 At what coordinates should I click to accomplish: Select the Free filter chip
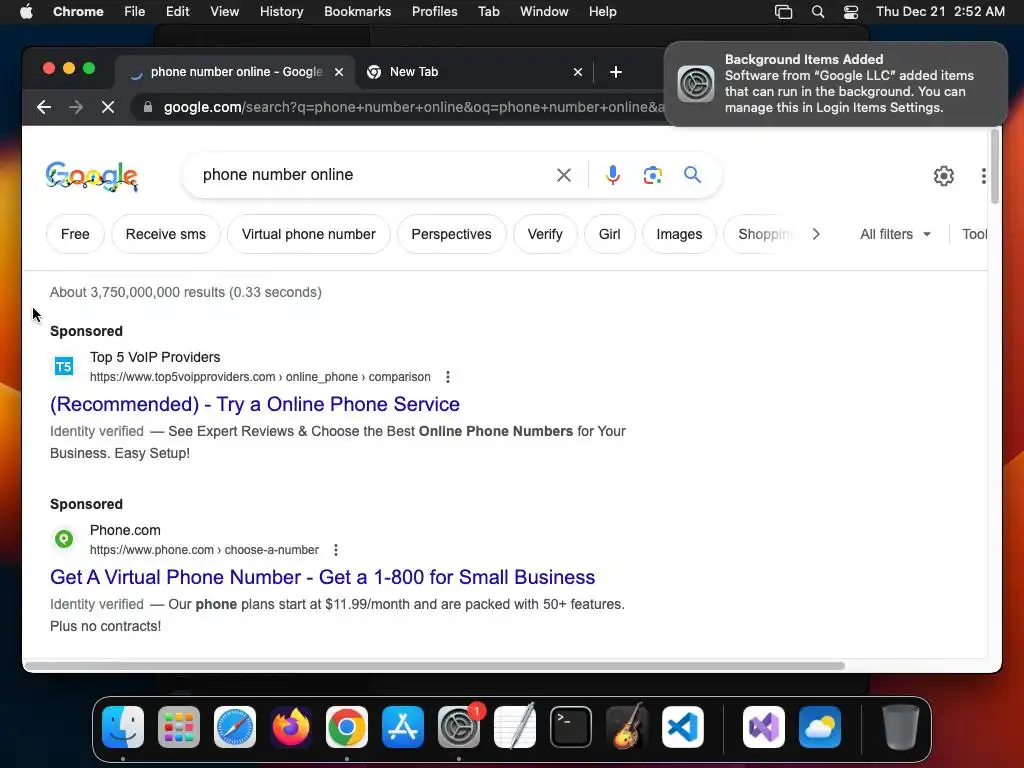[75, 234]
